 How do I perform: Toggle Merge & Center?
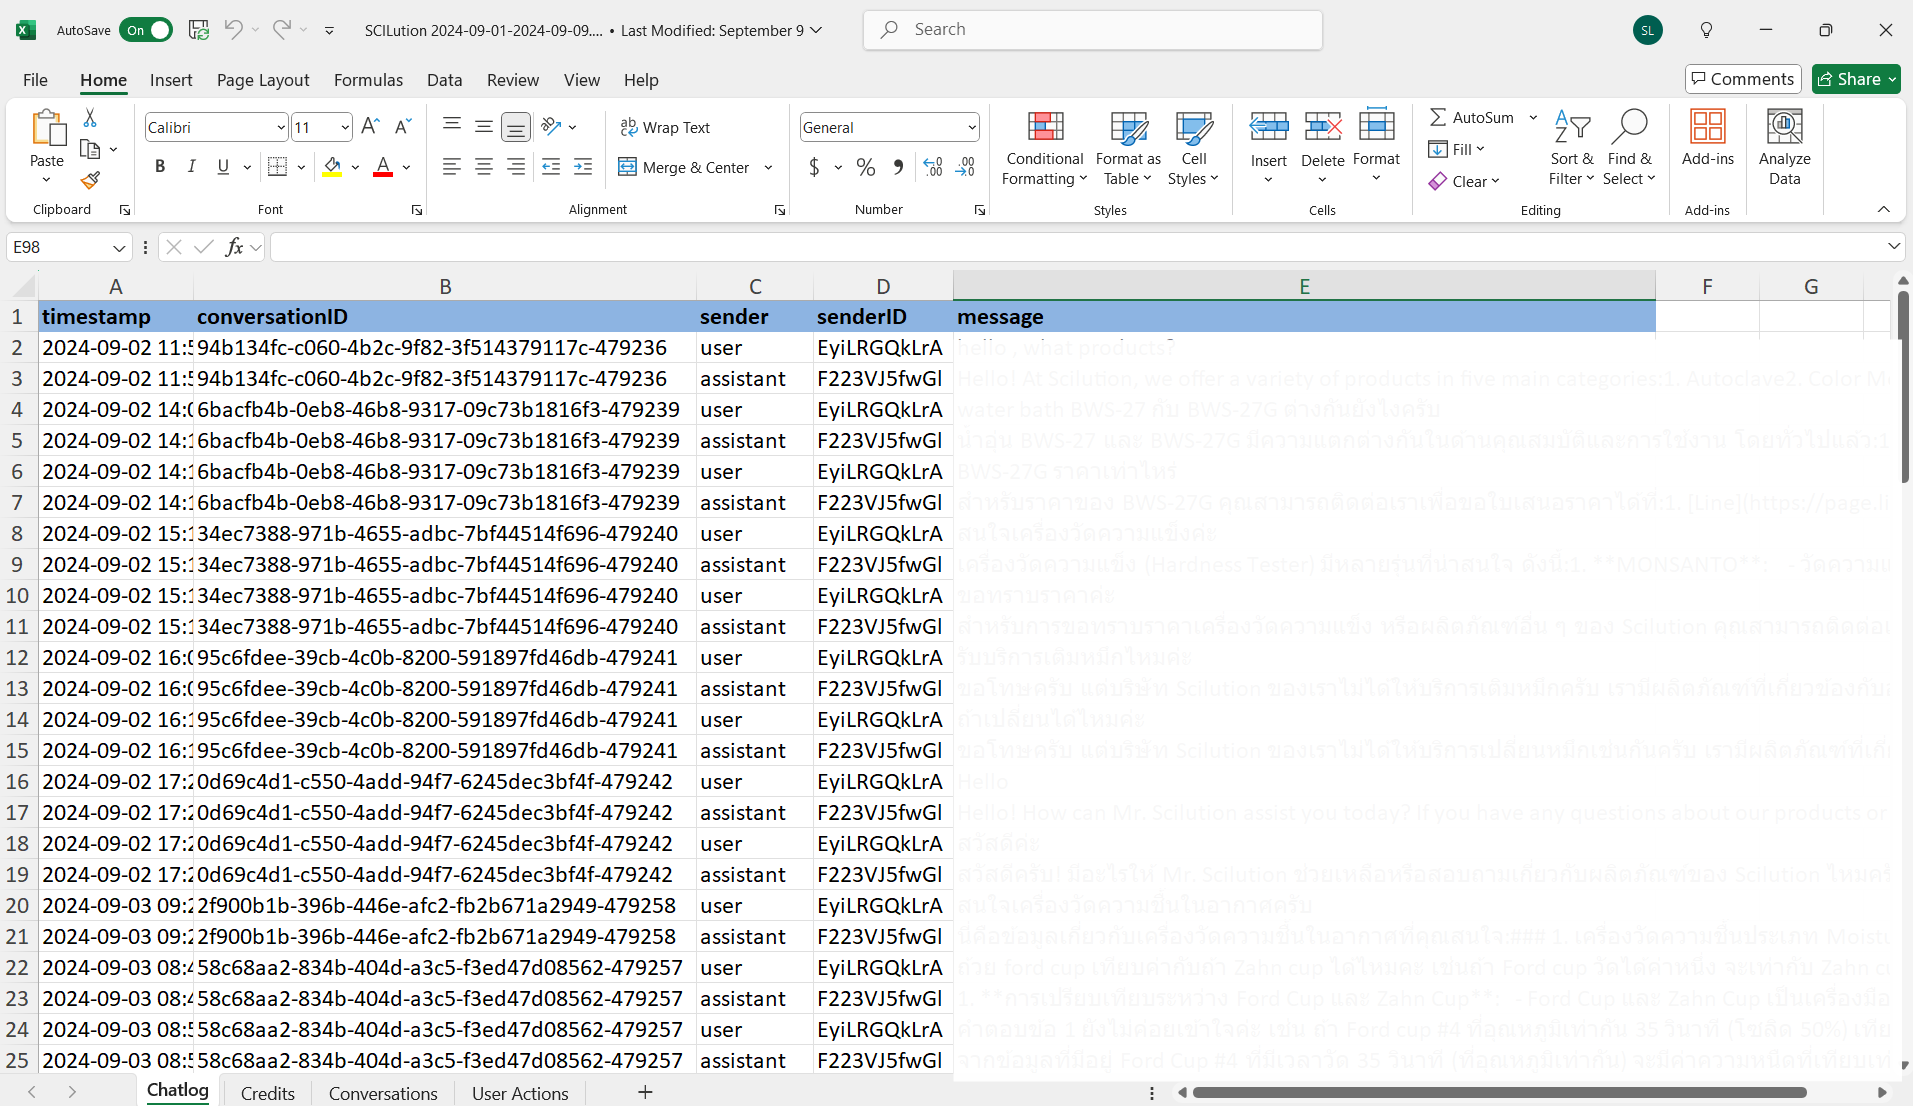684,167
